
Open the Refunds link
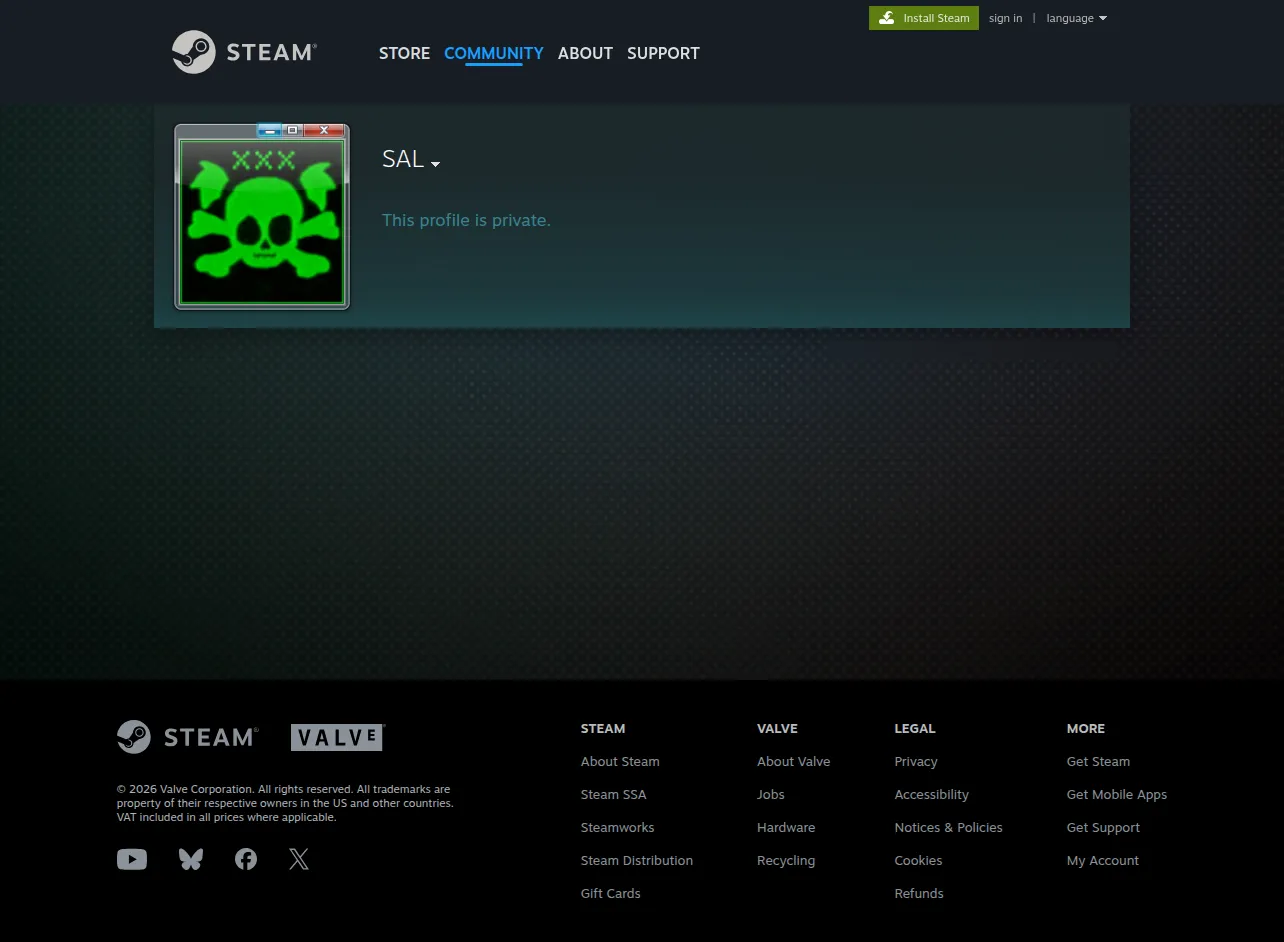(x=919, y=893)
